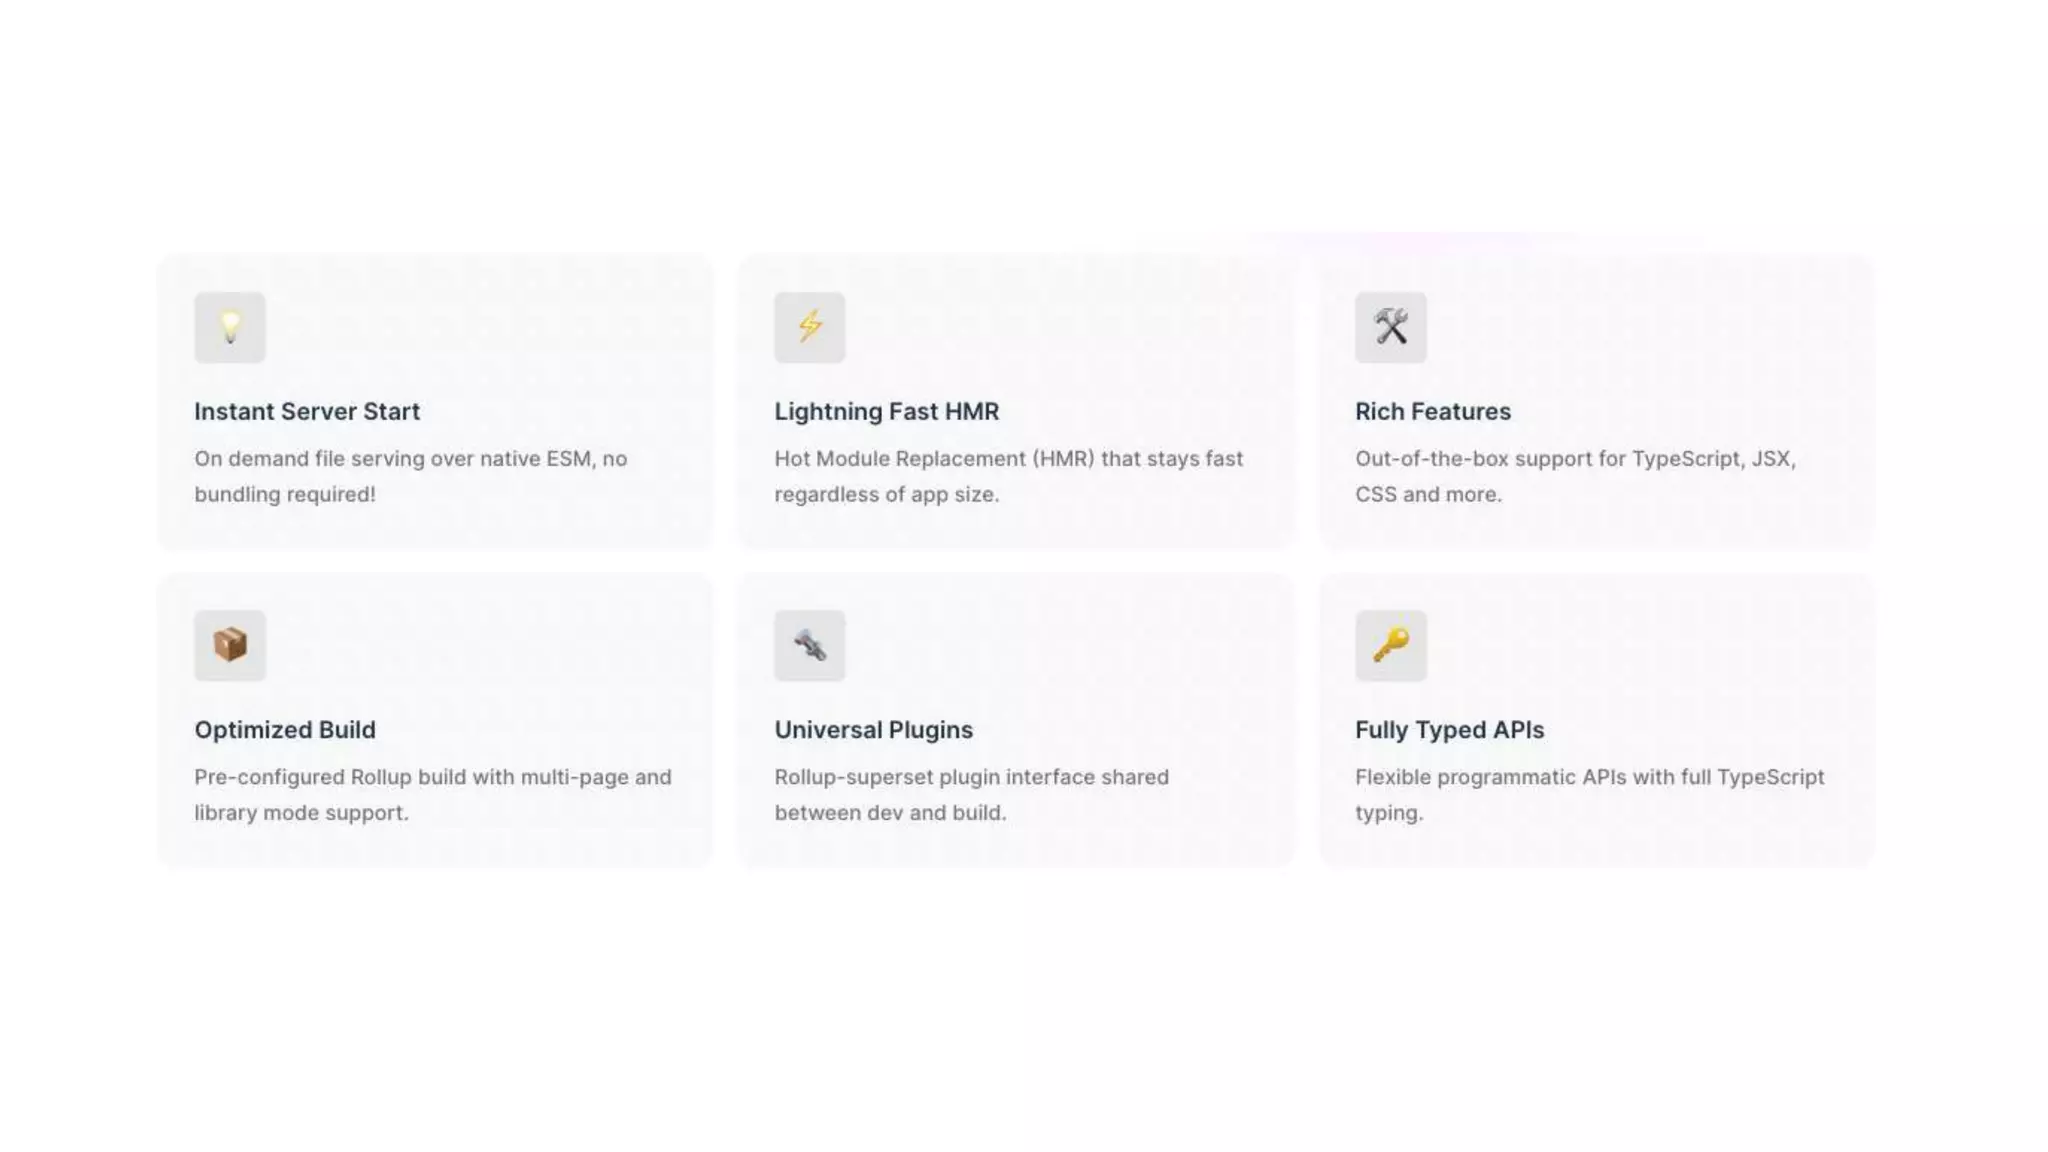Click the package box icon
2048x1152 pixels.
point(230,645)
